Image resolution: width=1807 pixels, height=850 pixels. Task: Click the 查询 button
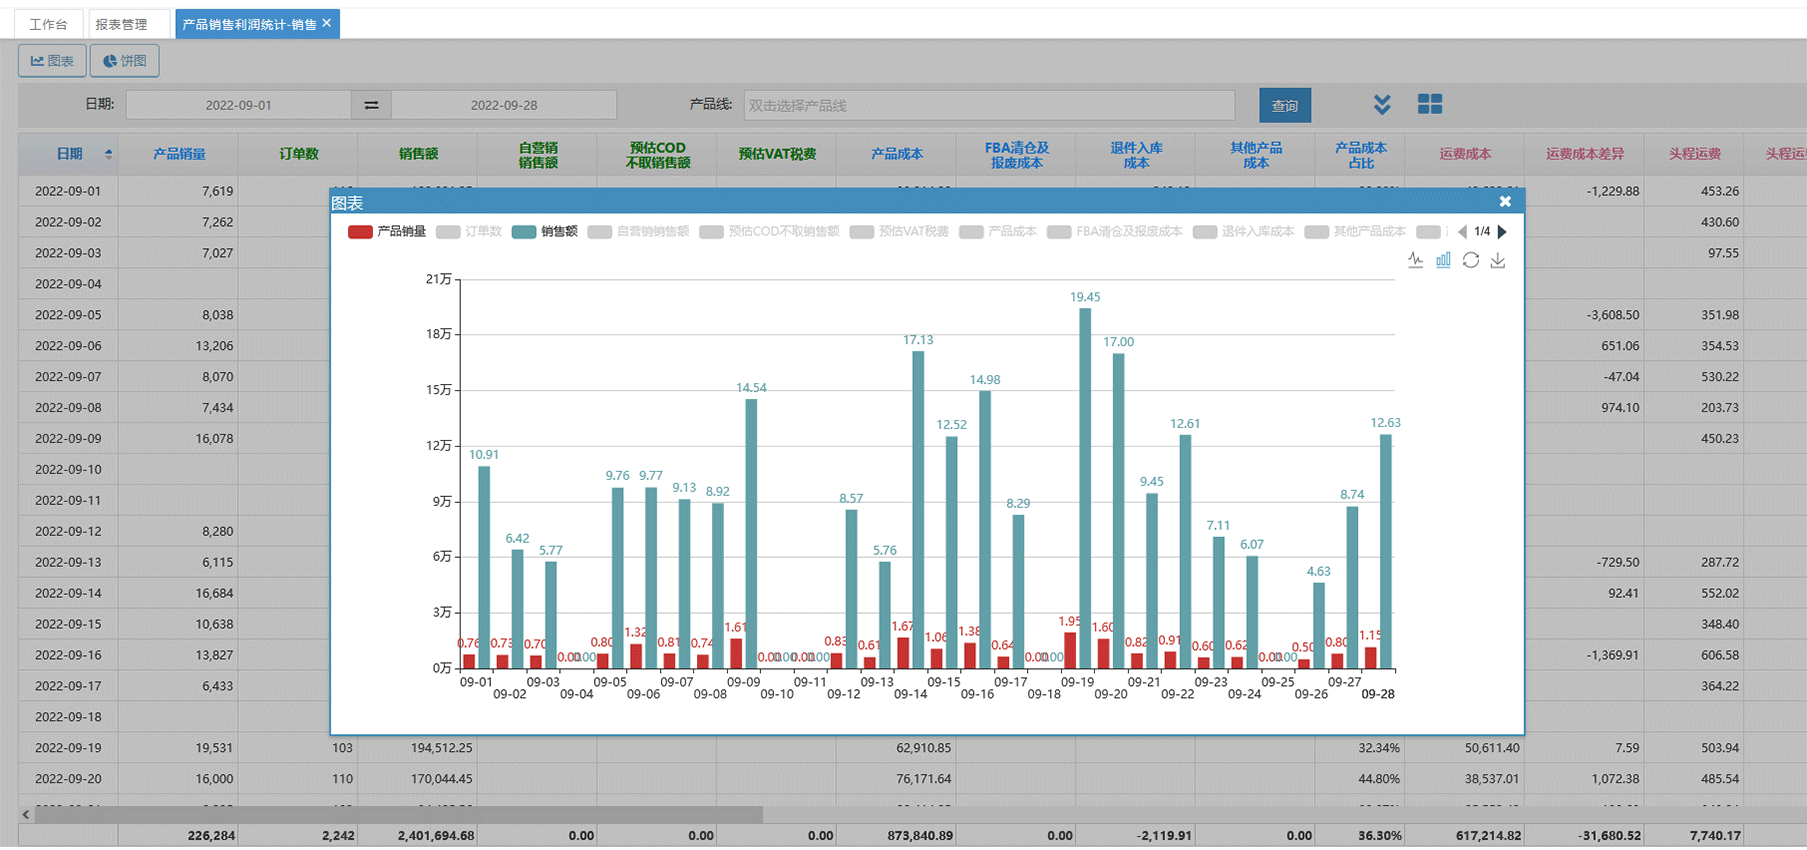coord(1284,105)
